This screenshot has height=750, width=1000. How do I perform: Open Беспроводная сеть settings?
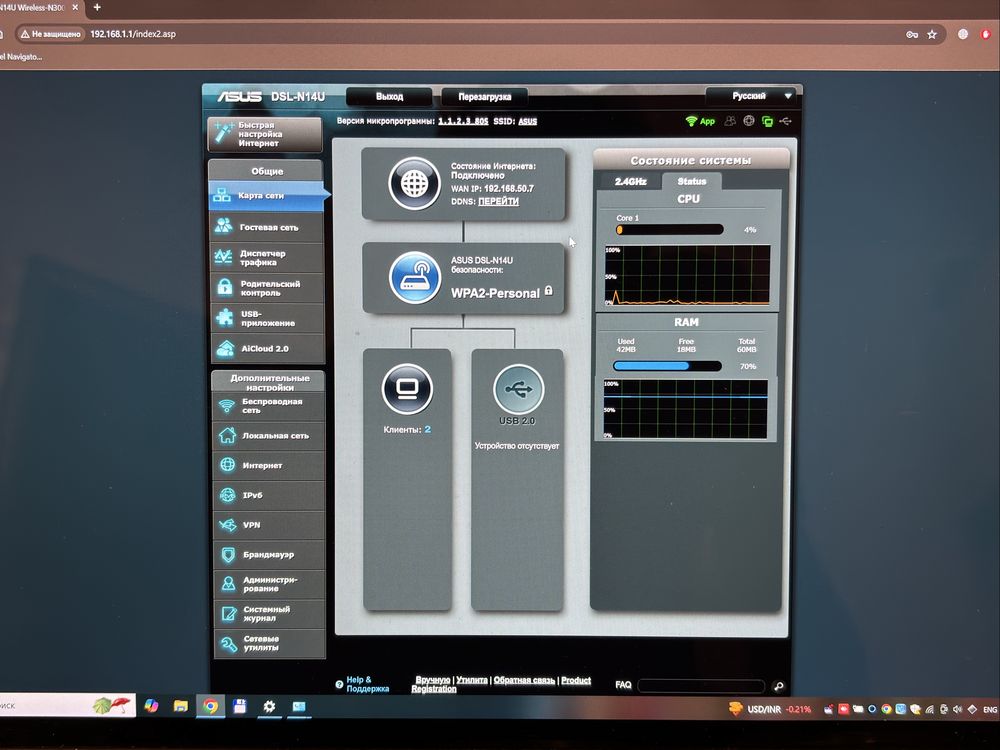click(x=268, y=406)
